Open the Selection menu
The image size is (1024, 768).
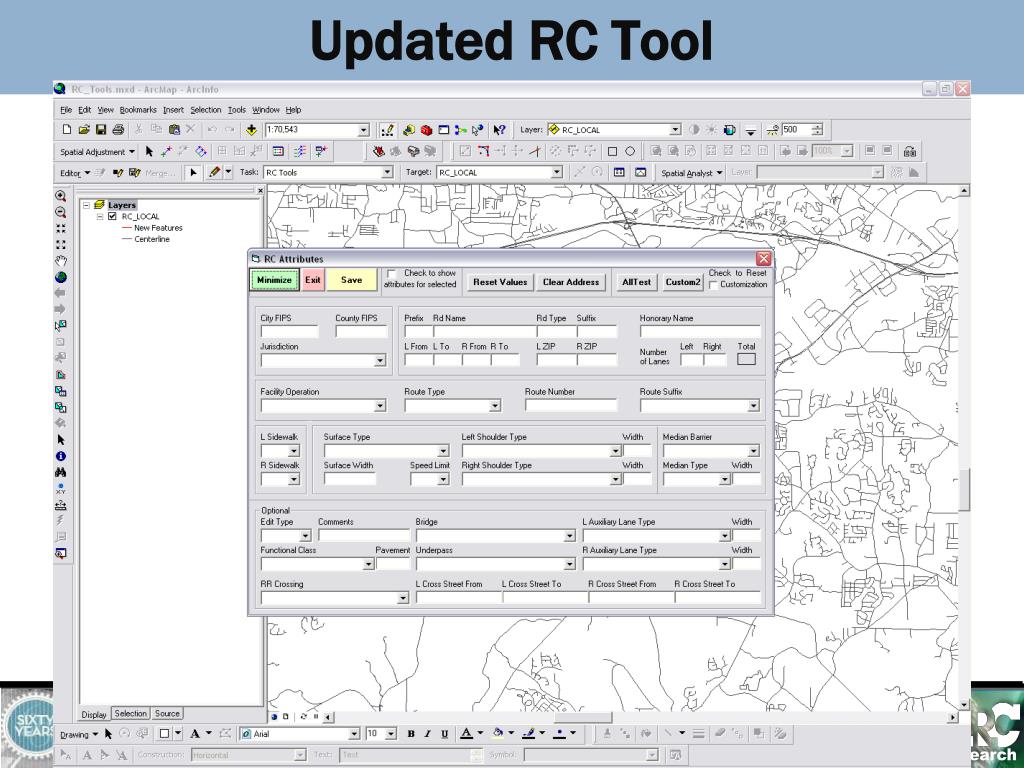[x=206, y=110]
